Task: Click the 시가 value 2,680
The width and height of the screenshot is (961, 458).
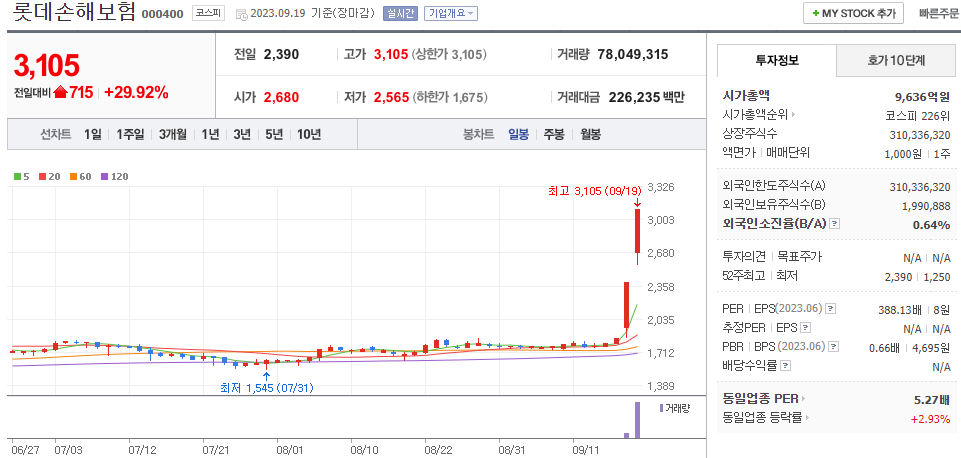Action: (x=281, y=97)
